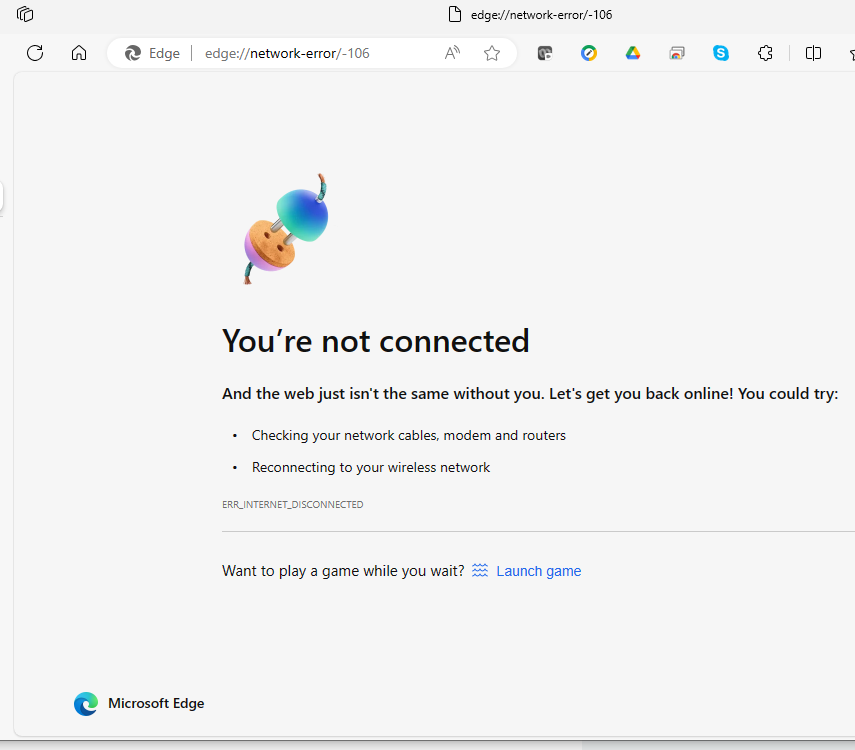Go to the Home page
The height and width of the screenshot is (750, 855).
[79, 53]
